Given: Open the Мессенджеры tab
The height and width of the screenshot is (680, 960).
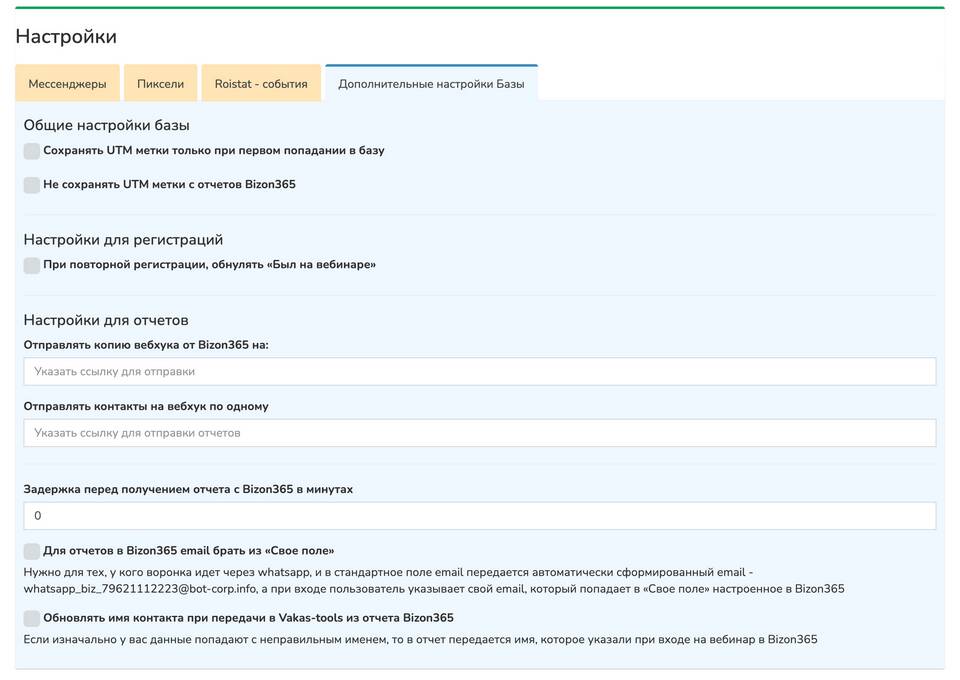Looking at the screenshot, I should click(67, 84).
